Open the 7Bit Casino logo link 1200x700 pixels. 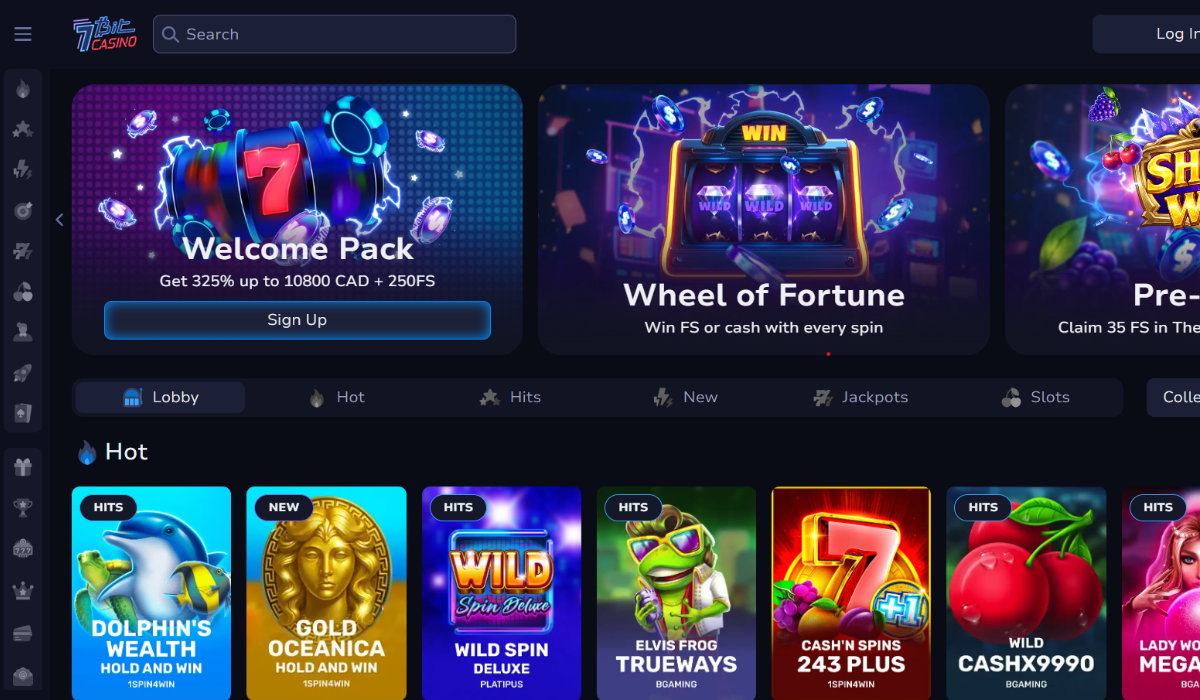(105, 34)
